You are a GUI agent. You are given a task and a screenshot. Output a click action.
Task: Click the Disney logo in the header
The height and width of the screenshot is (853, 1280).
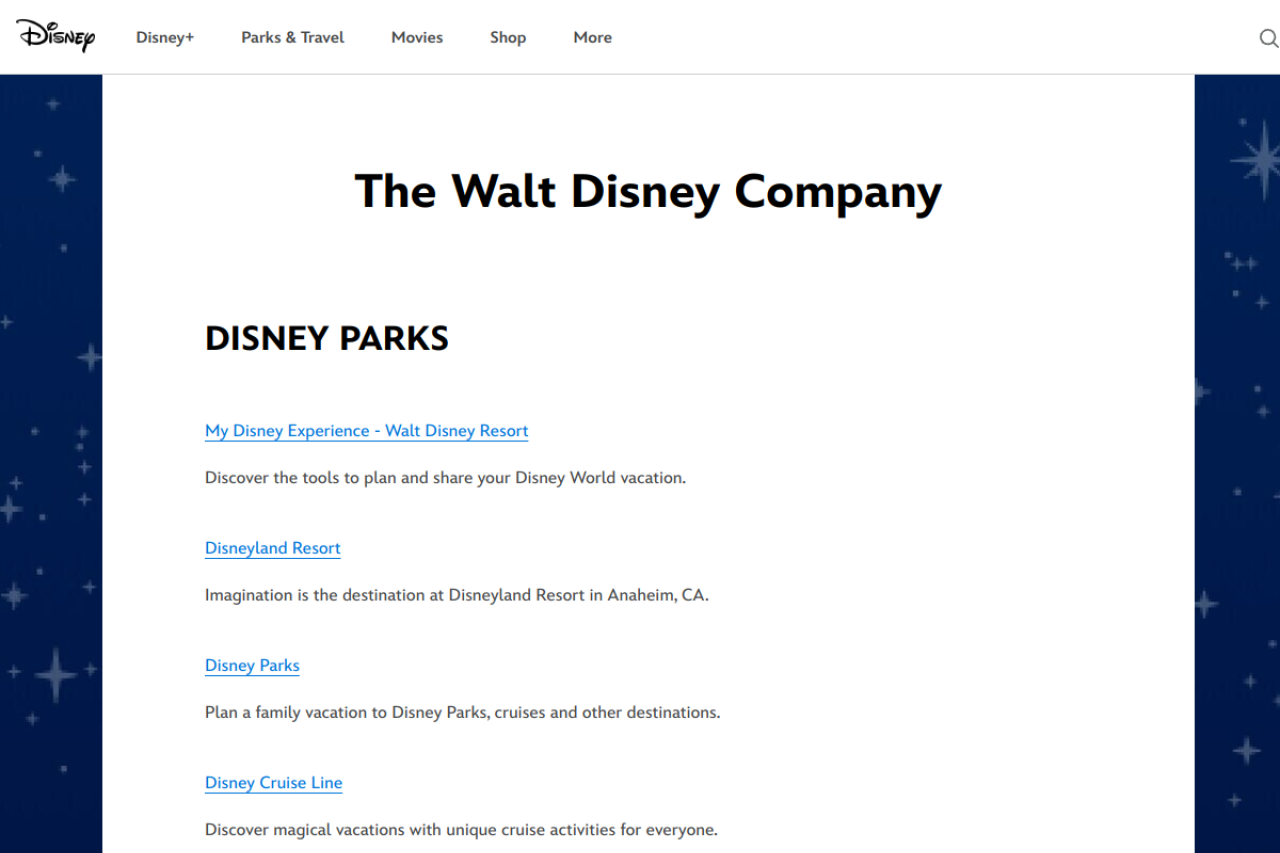pos(56,36)
